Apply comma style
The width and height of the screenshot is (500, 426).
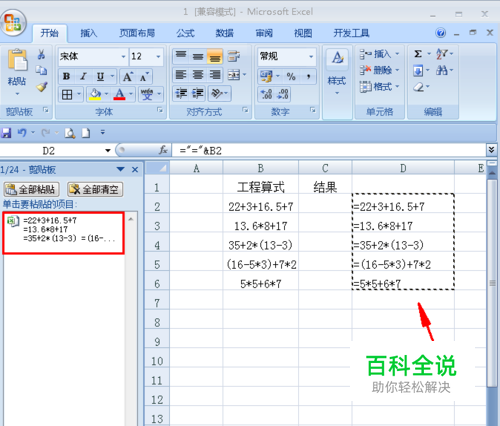309,77
